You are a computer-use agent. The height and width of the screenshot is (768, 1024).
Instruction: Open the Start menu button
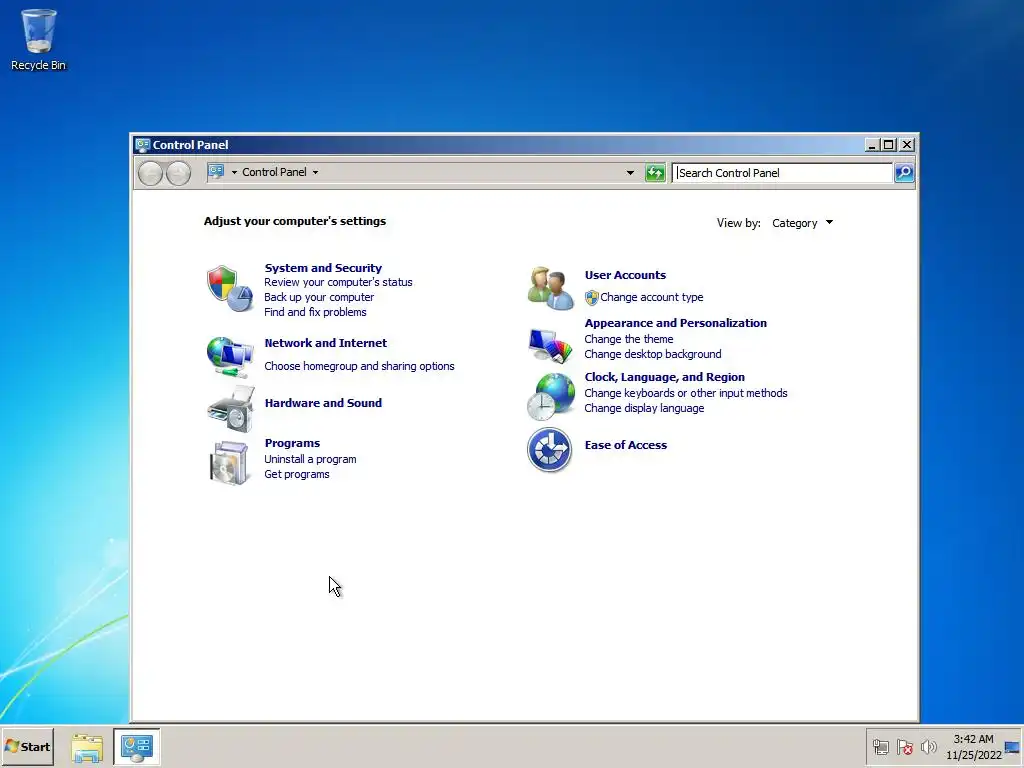point(27,746)
